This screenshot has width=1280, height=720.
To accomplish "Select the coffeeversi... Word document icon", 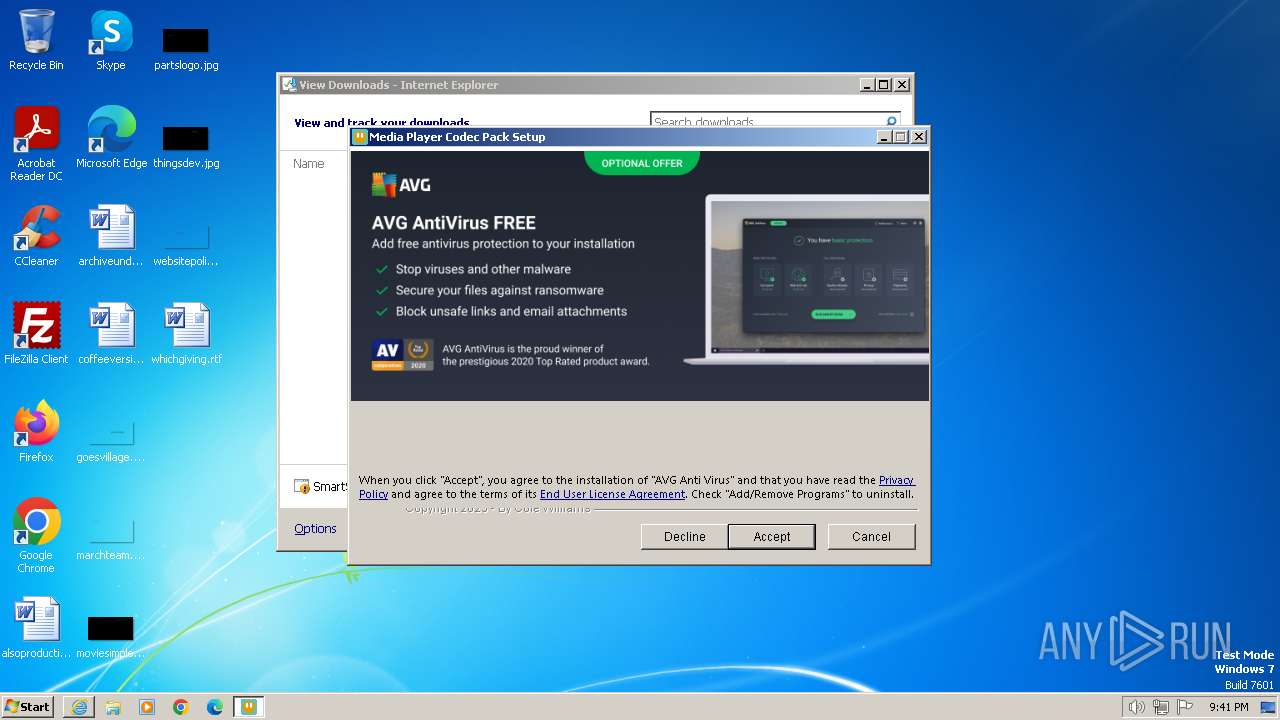I will [111, 333].
